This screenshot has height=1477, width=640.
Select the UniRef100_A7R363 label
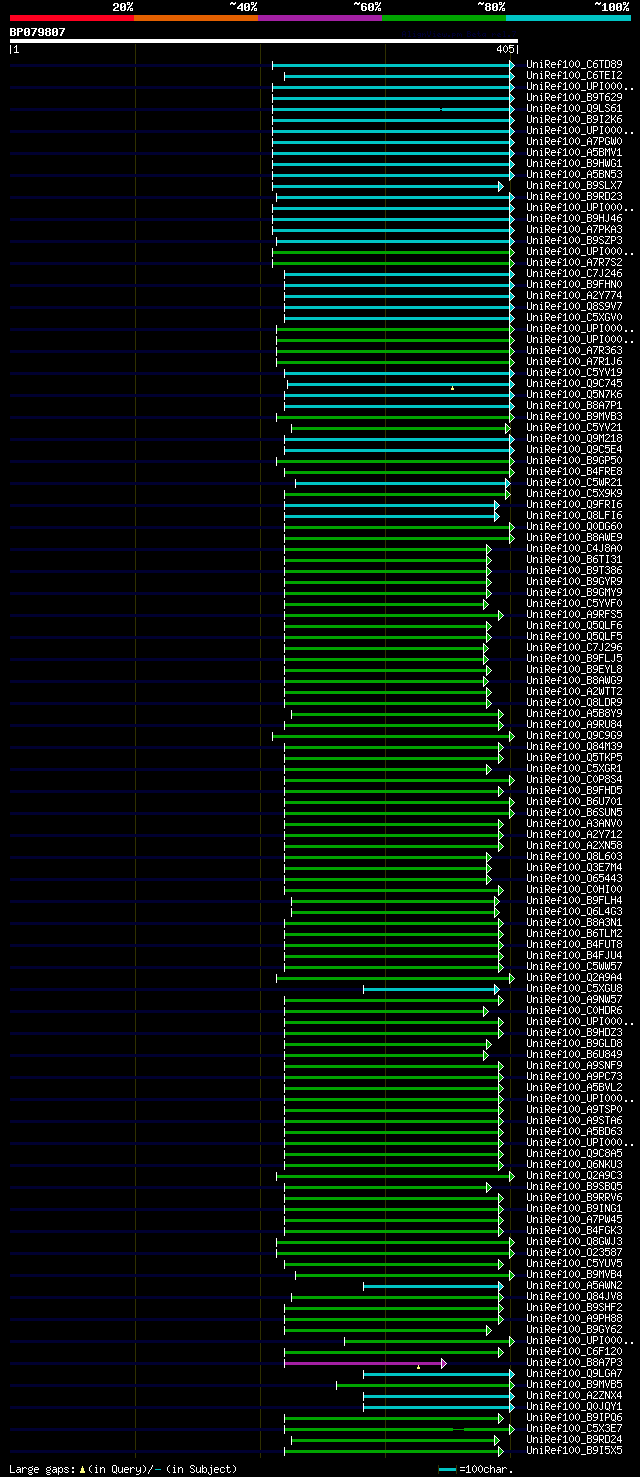[x=573, y=350]
